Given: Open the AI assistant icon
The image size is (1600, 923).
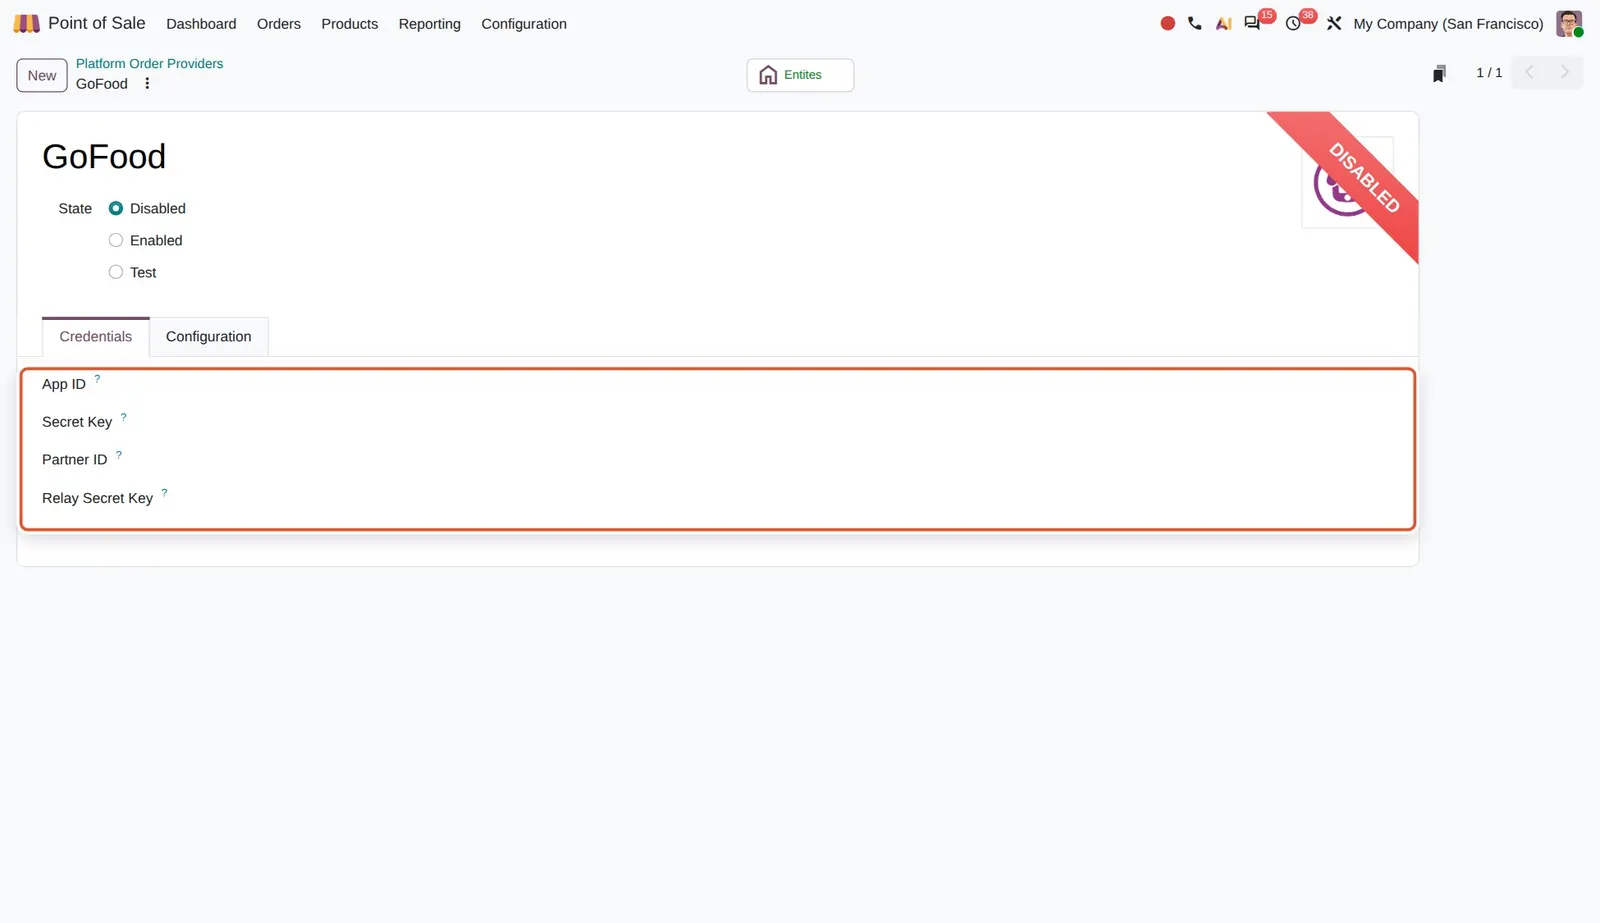Looking at the screenshot, I should click(1223, 23).
